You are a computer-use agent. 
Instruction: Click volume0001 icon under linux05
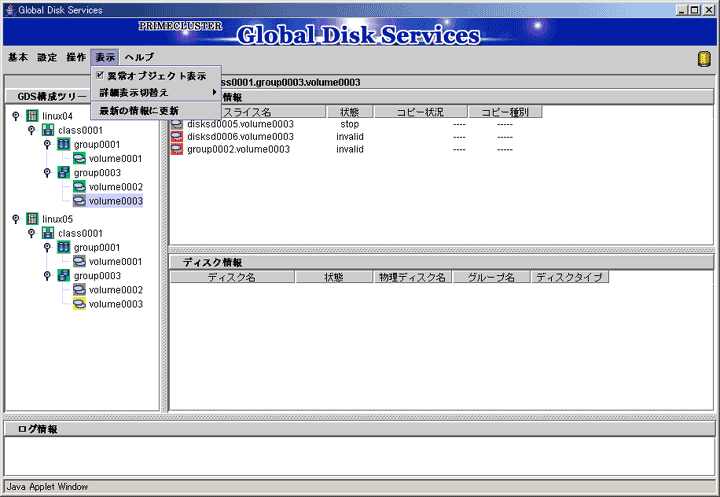(x=79, y=261)
